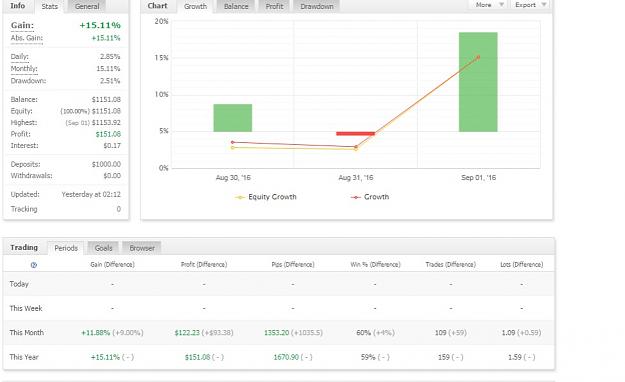
Task: Click the Gain label in Info panel
Action: click(22, 26)
